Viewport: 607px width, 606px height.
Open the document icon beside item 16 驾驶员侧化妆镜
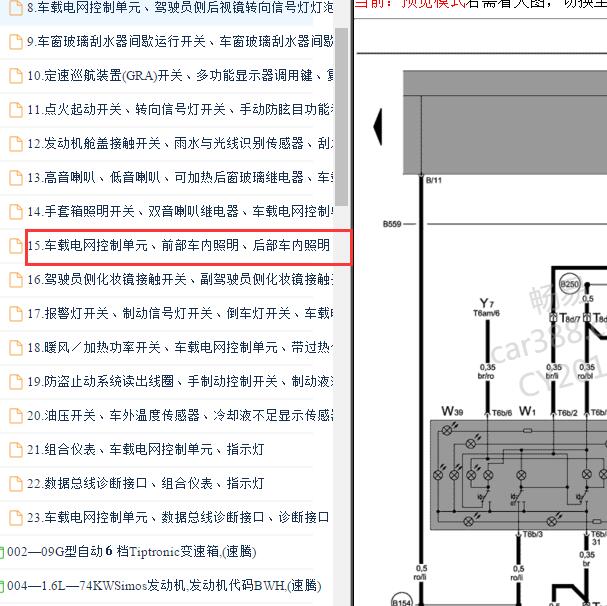point(15,280)
